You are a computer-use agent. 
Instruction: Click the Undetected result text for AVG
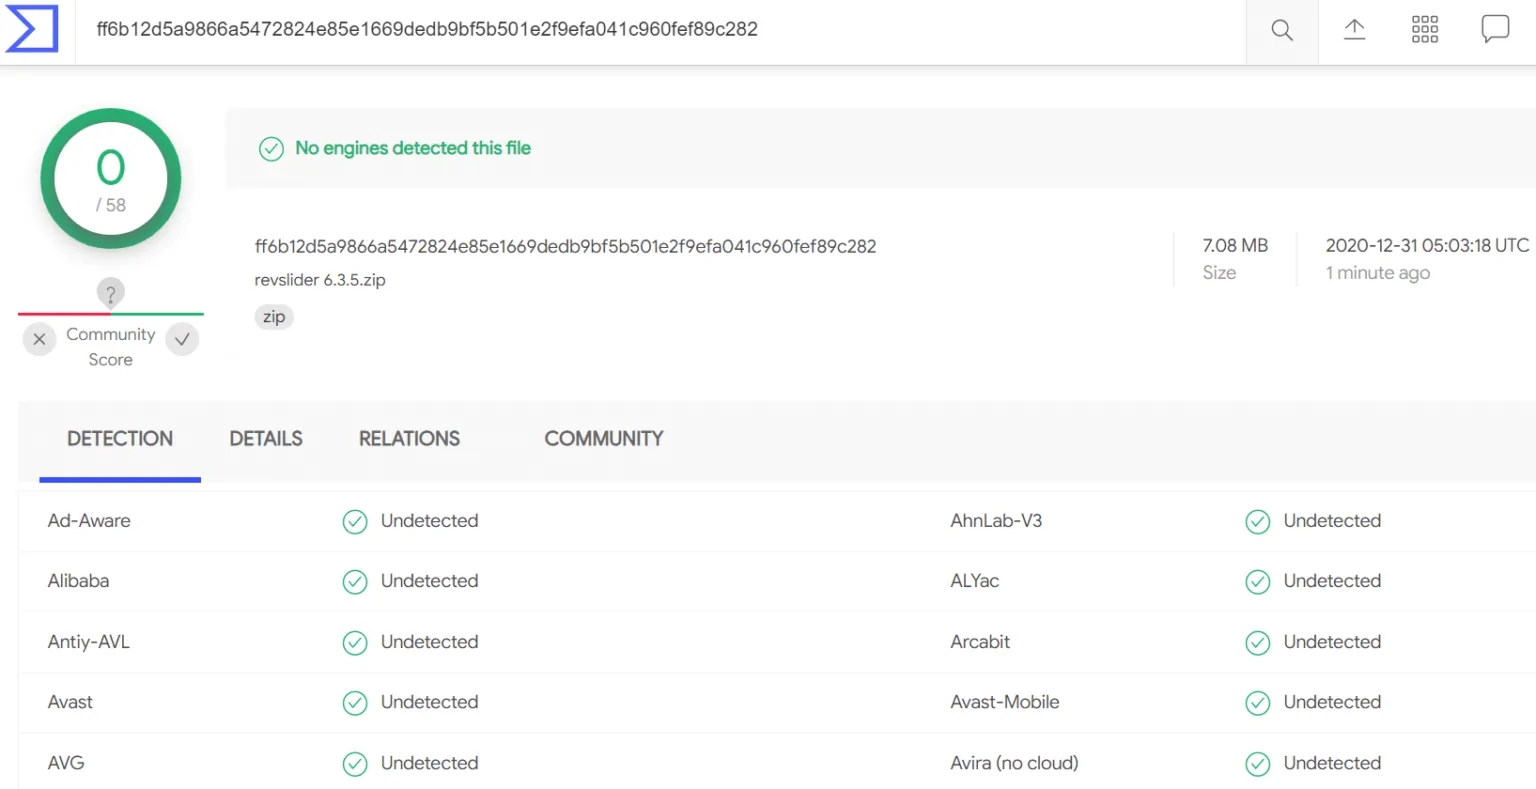click(429, 763)
